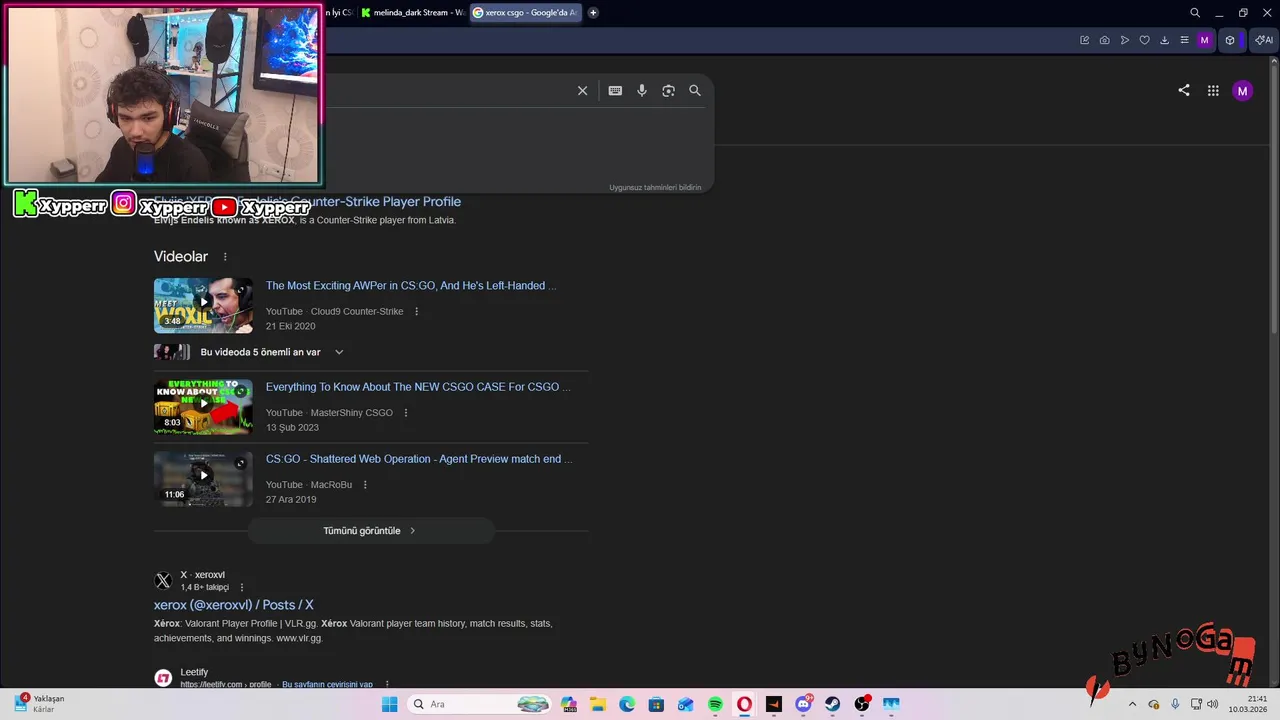Click 'Tümünü görüntüle' button
The height and width of the screenshot is (720, 1280).
pos(370,531)
